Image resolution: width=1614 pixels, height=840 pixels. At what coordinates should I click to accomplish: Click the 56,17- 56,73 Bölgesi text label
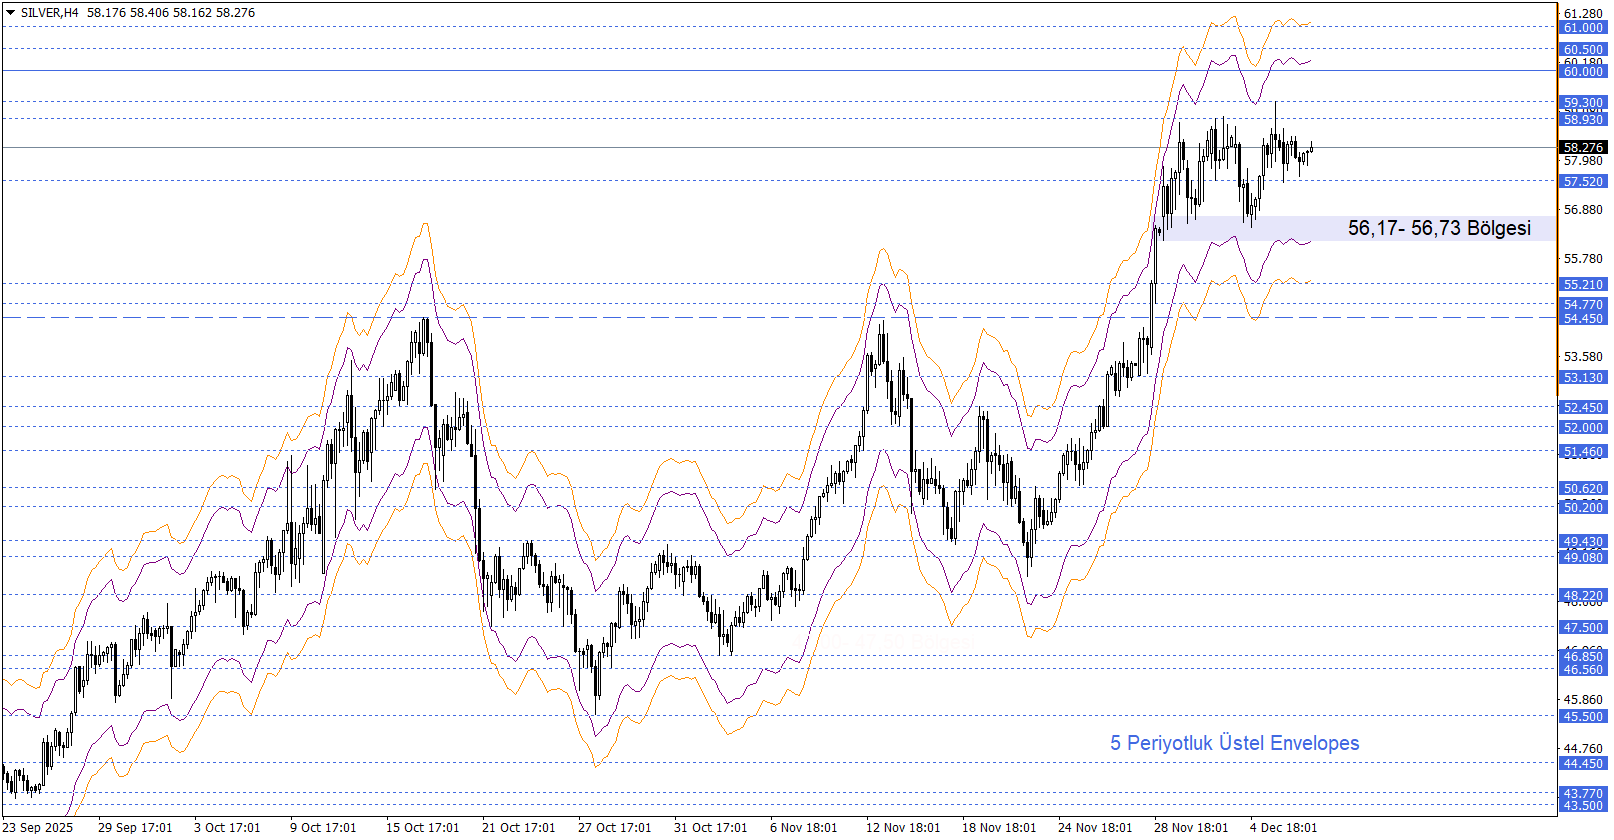1438,228
